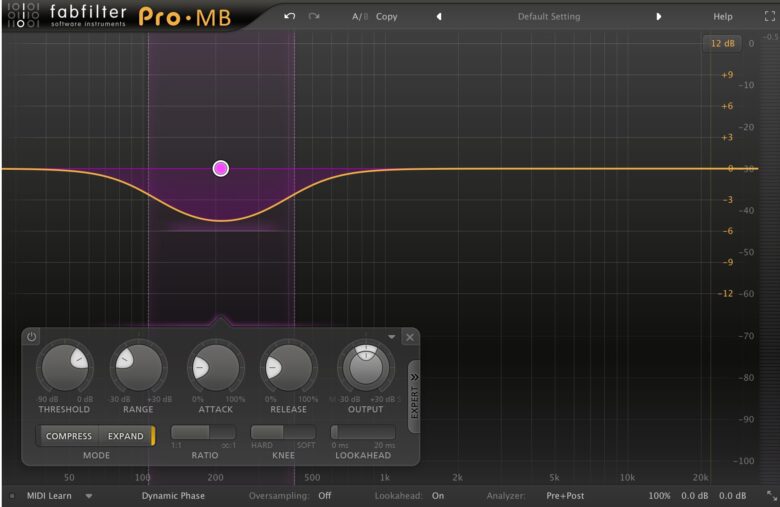780x507 pixels.
Task: Open the Help menu
Action: tap(722, 16)
